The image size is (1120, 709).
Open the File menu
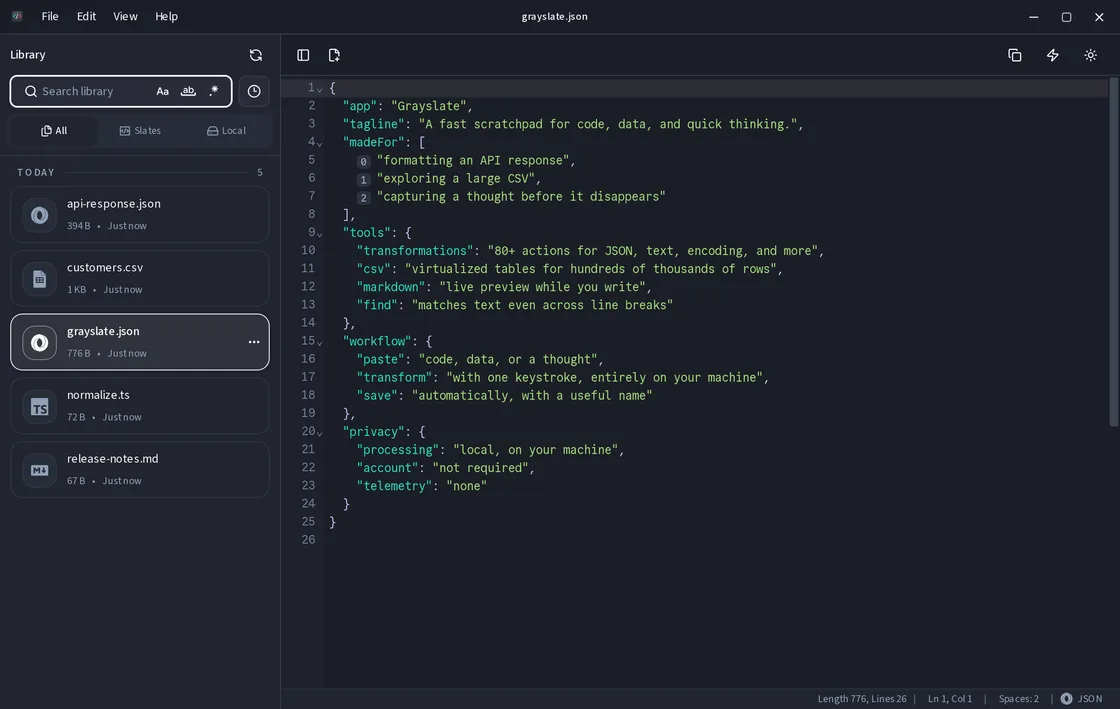pos(50,16)
